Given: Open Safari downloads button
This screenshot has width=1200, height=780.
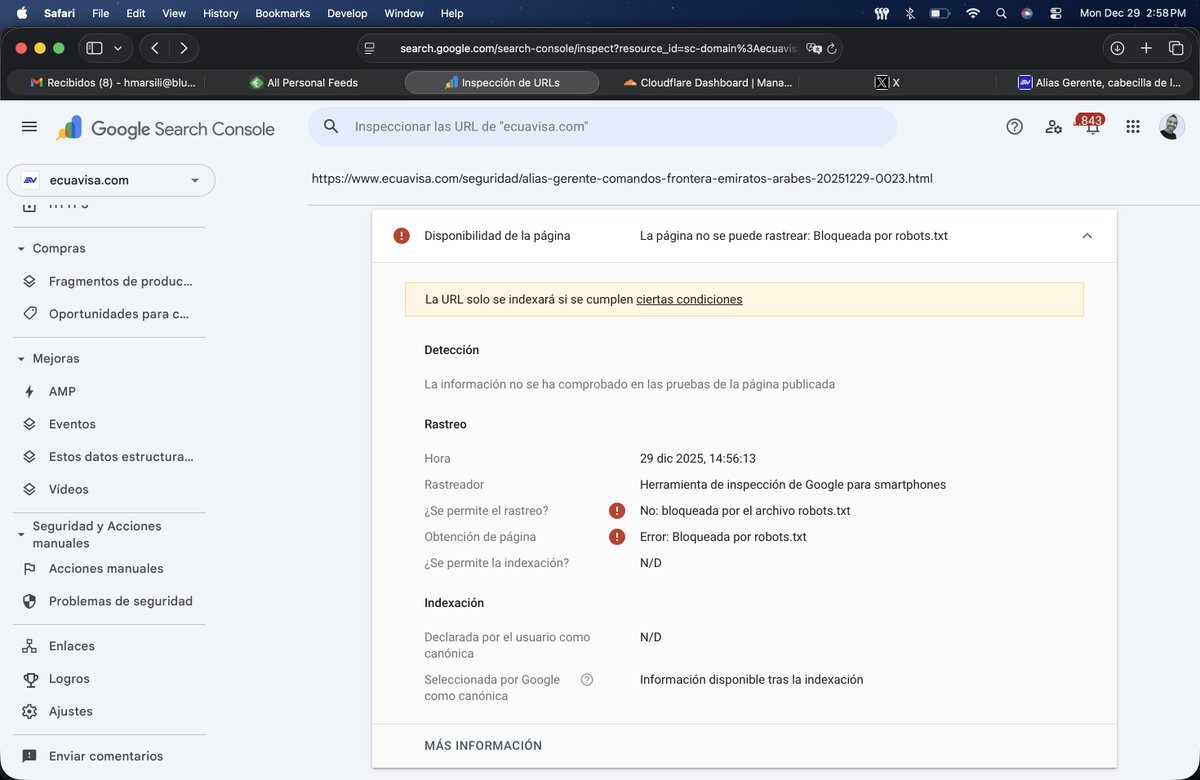Looking at the screenshot, I should (x=1117, y=48).
